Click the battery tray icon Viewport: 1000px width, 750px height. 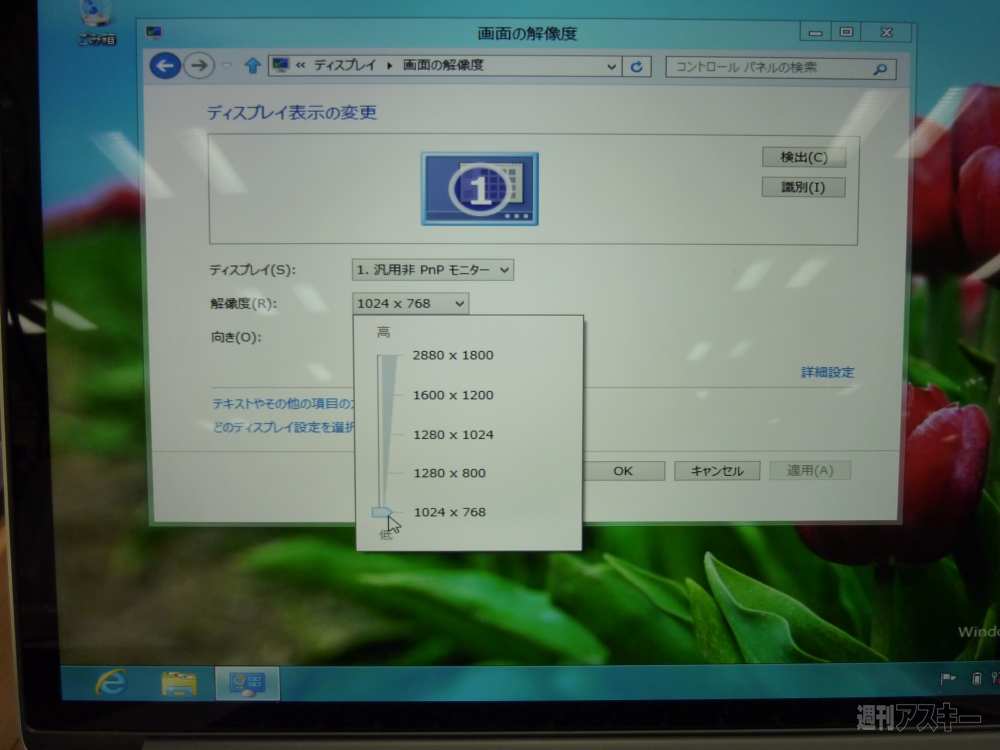coord(976,679)
